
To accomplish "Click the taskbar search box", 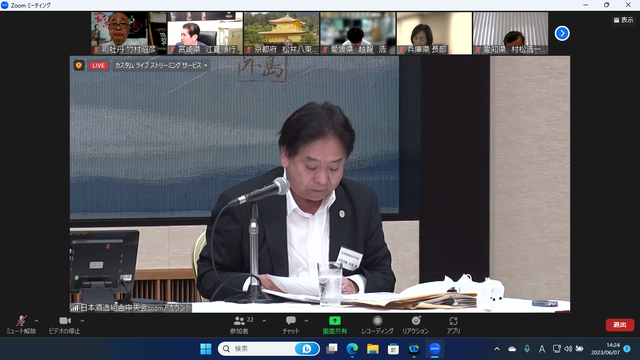I will (268, 349).
